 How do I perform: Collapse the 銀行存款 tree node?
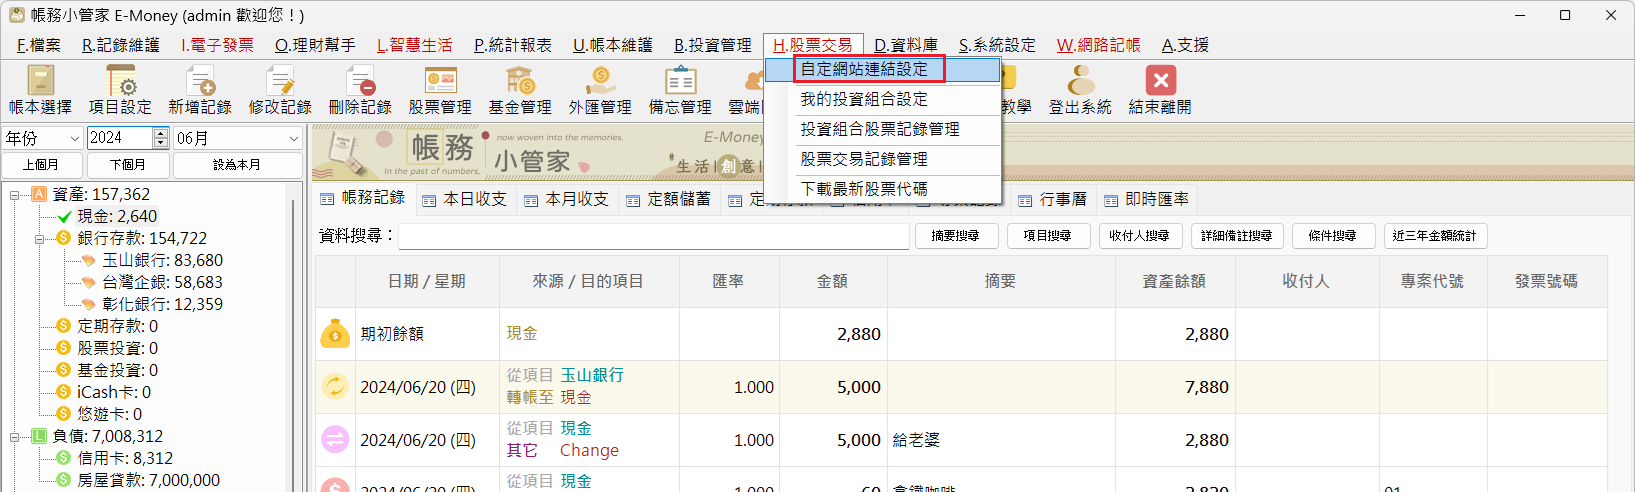tap(40, 239)
